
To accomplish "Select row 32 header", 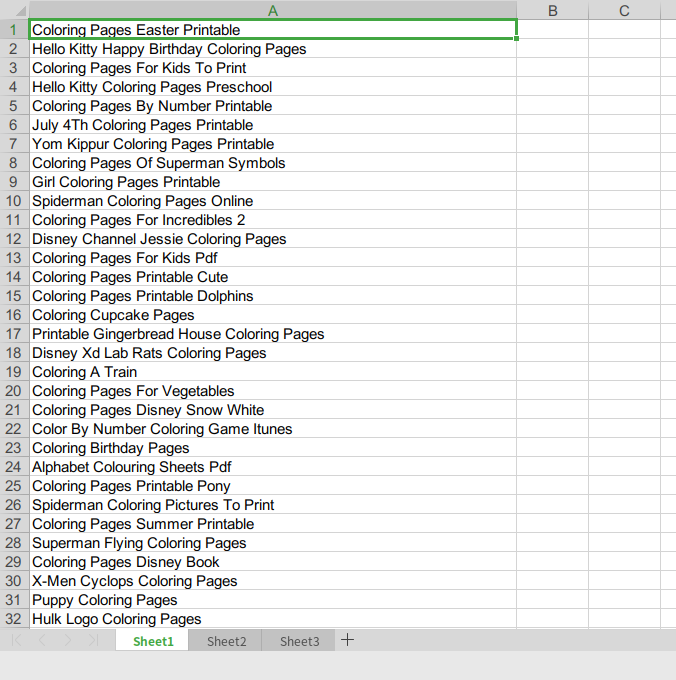I will [x=14, y=619].
